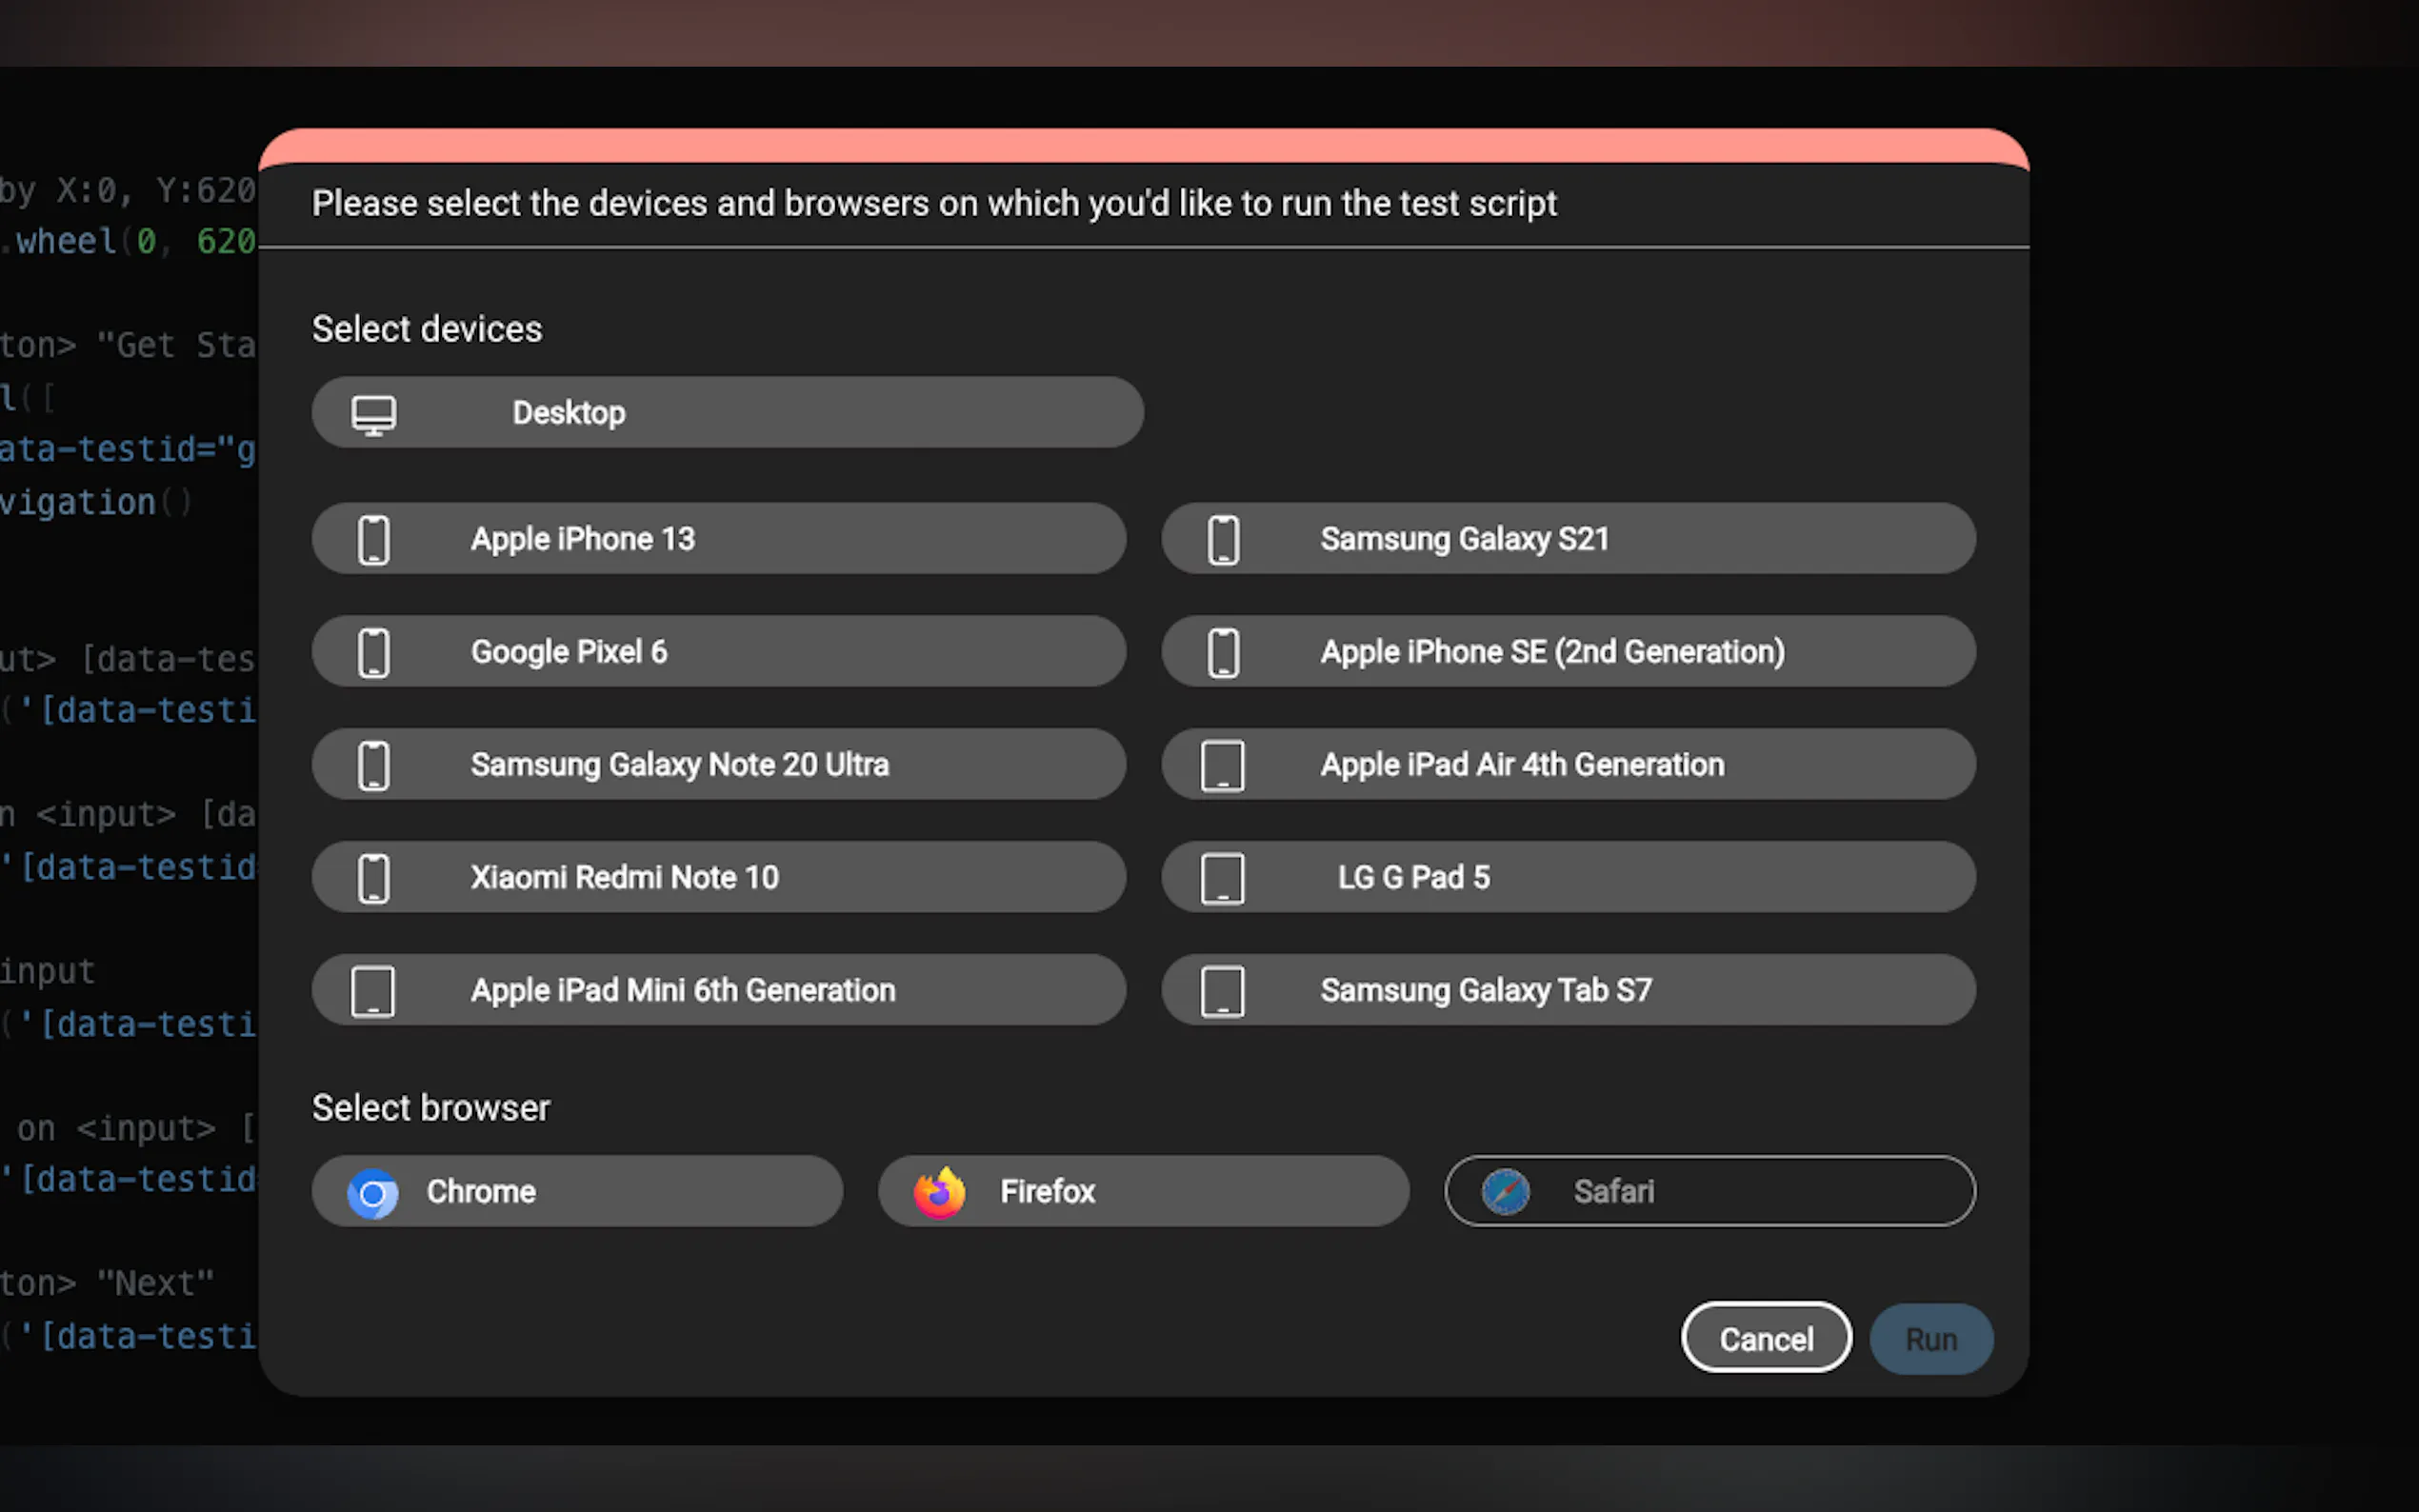Image resolution: width=2419 pixels, height=1512 pixels.
Task: Choose Safari as the test browser
Action: (x=1709, y=1192)
